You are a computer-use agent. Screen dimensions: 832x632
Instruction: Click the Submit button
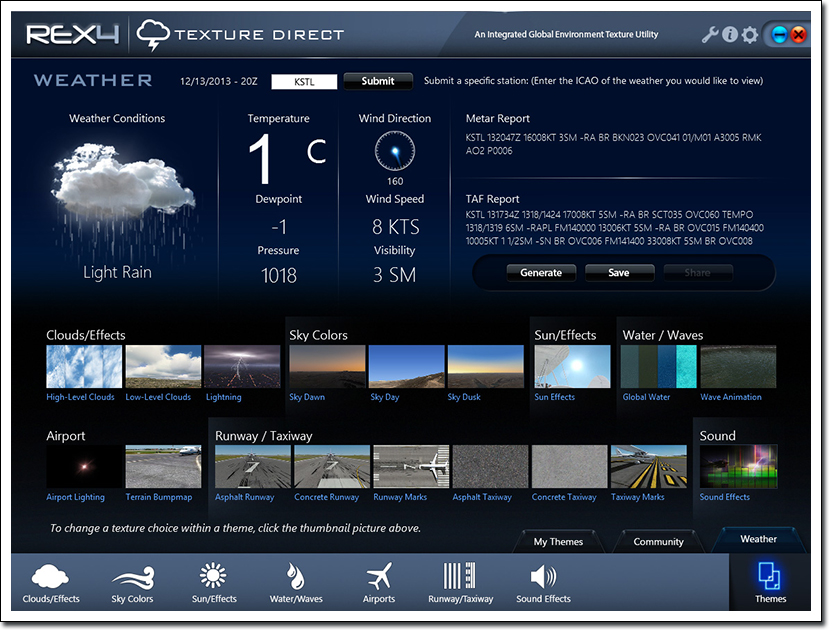[x=378, y=81]
